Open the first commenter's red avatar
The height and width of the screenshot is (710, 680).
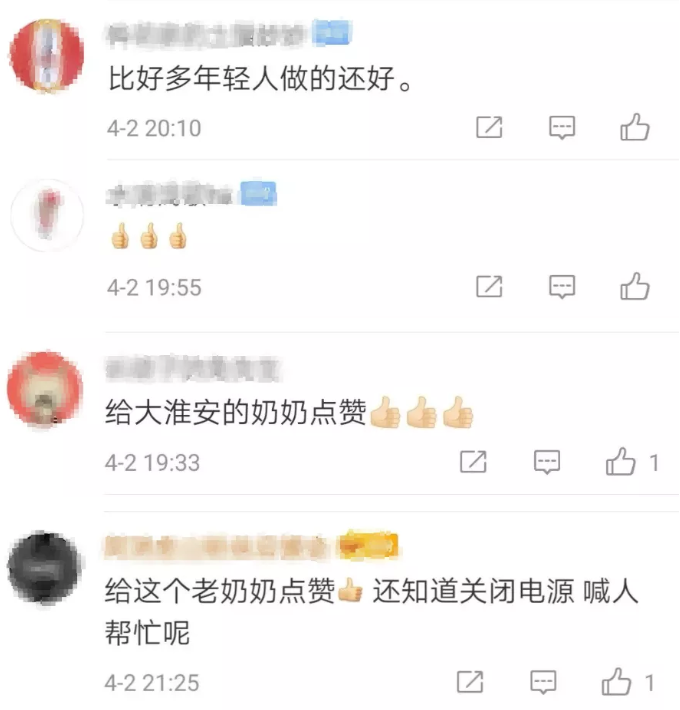[x=46, y=55]
